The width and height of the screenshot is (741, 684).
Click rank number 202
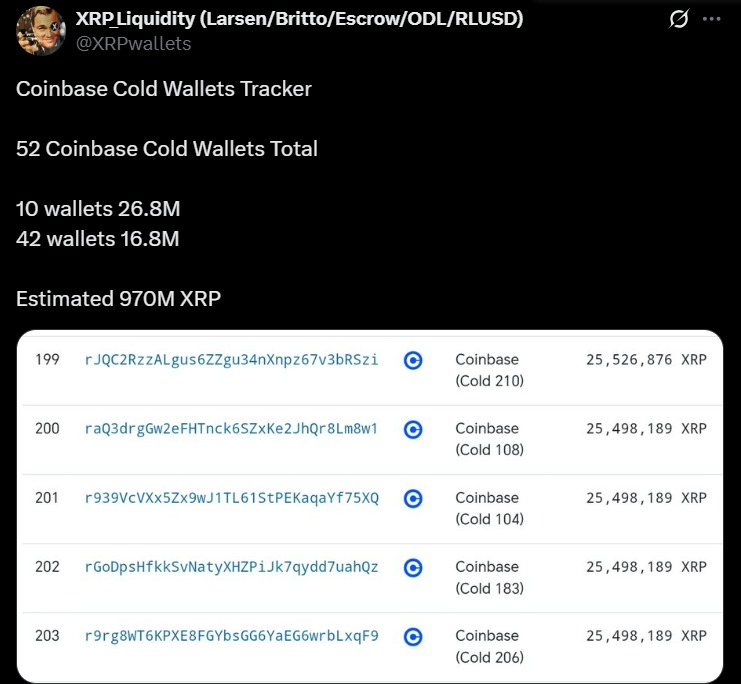47,567
